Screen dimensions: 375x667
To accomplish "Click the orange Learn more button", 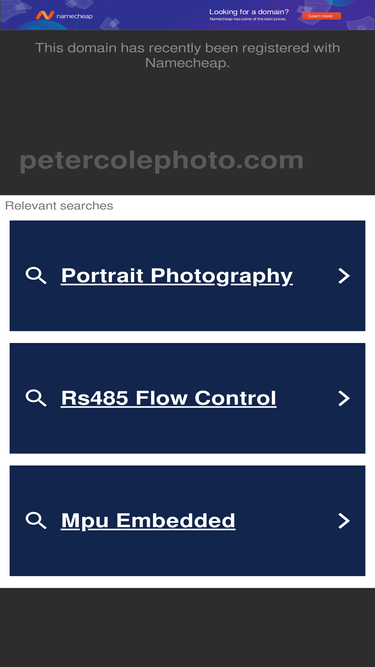I will (321, 16).
